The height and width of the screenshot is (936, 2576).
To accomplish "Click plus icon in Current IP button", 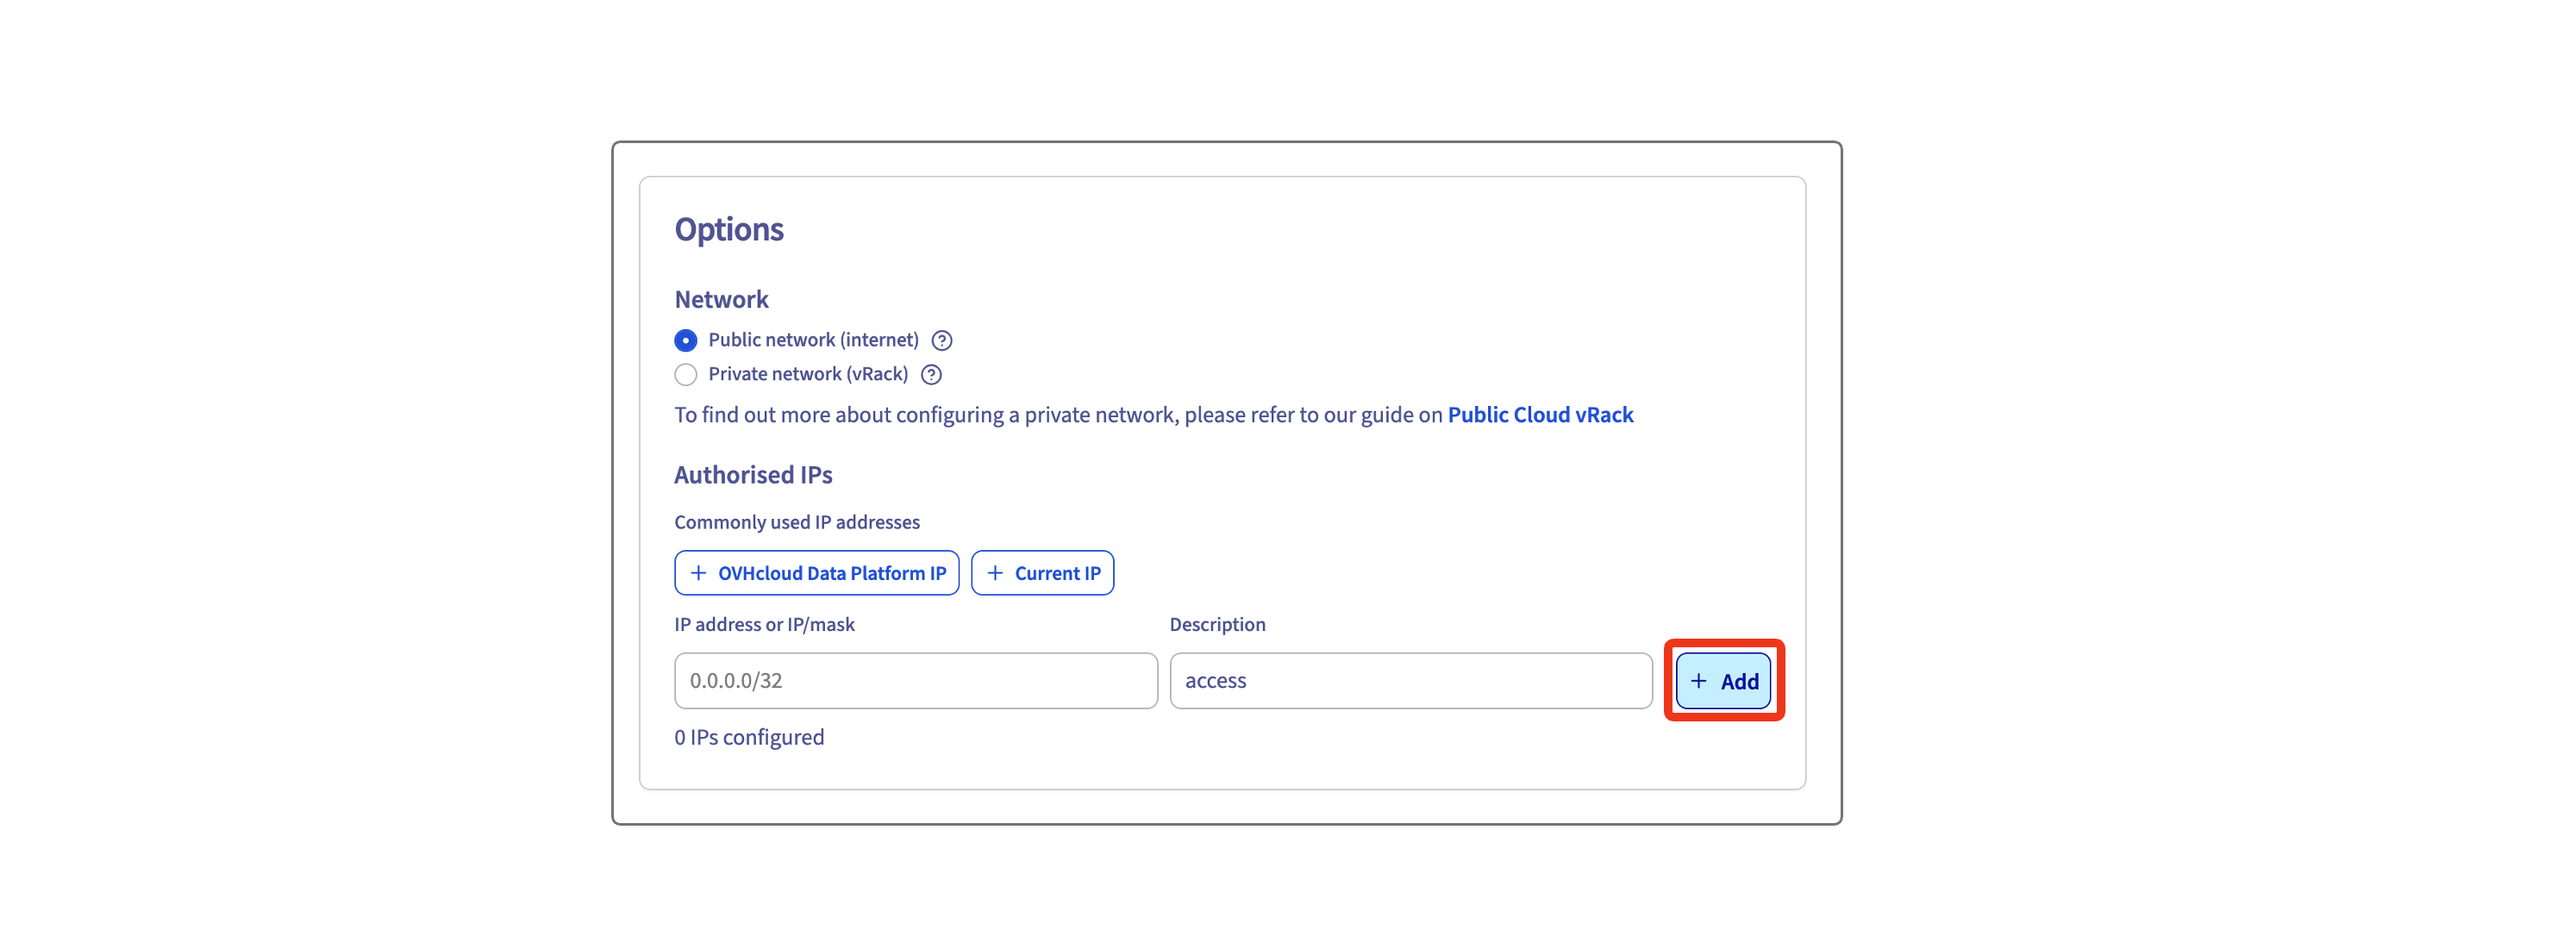I will (994, 573).
